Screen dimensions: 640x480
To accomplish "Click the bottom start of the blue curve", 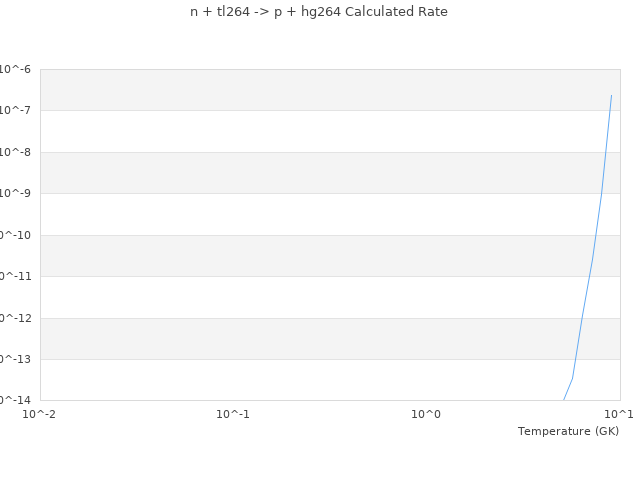I will (x=564, y=400).
